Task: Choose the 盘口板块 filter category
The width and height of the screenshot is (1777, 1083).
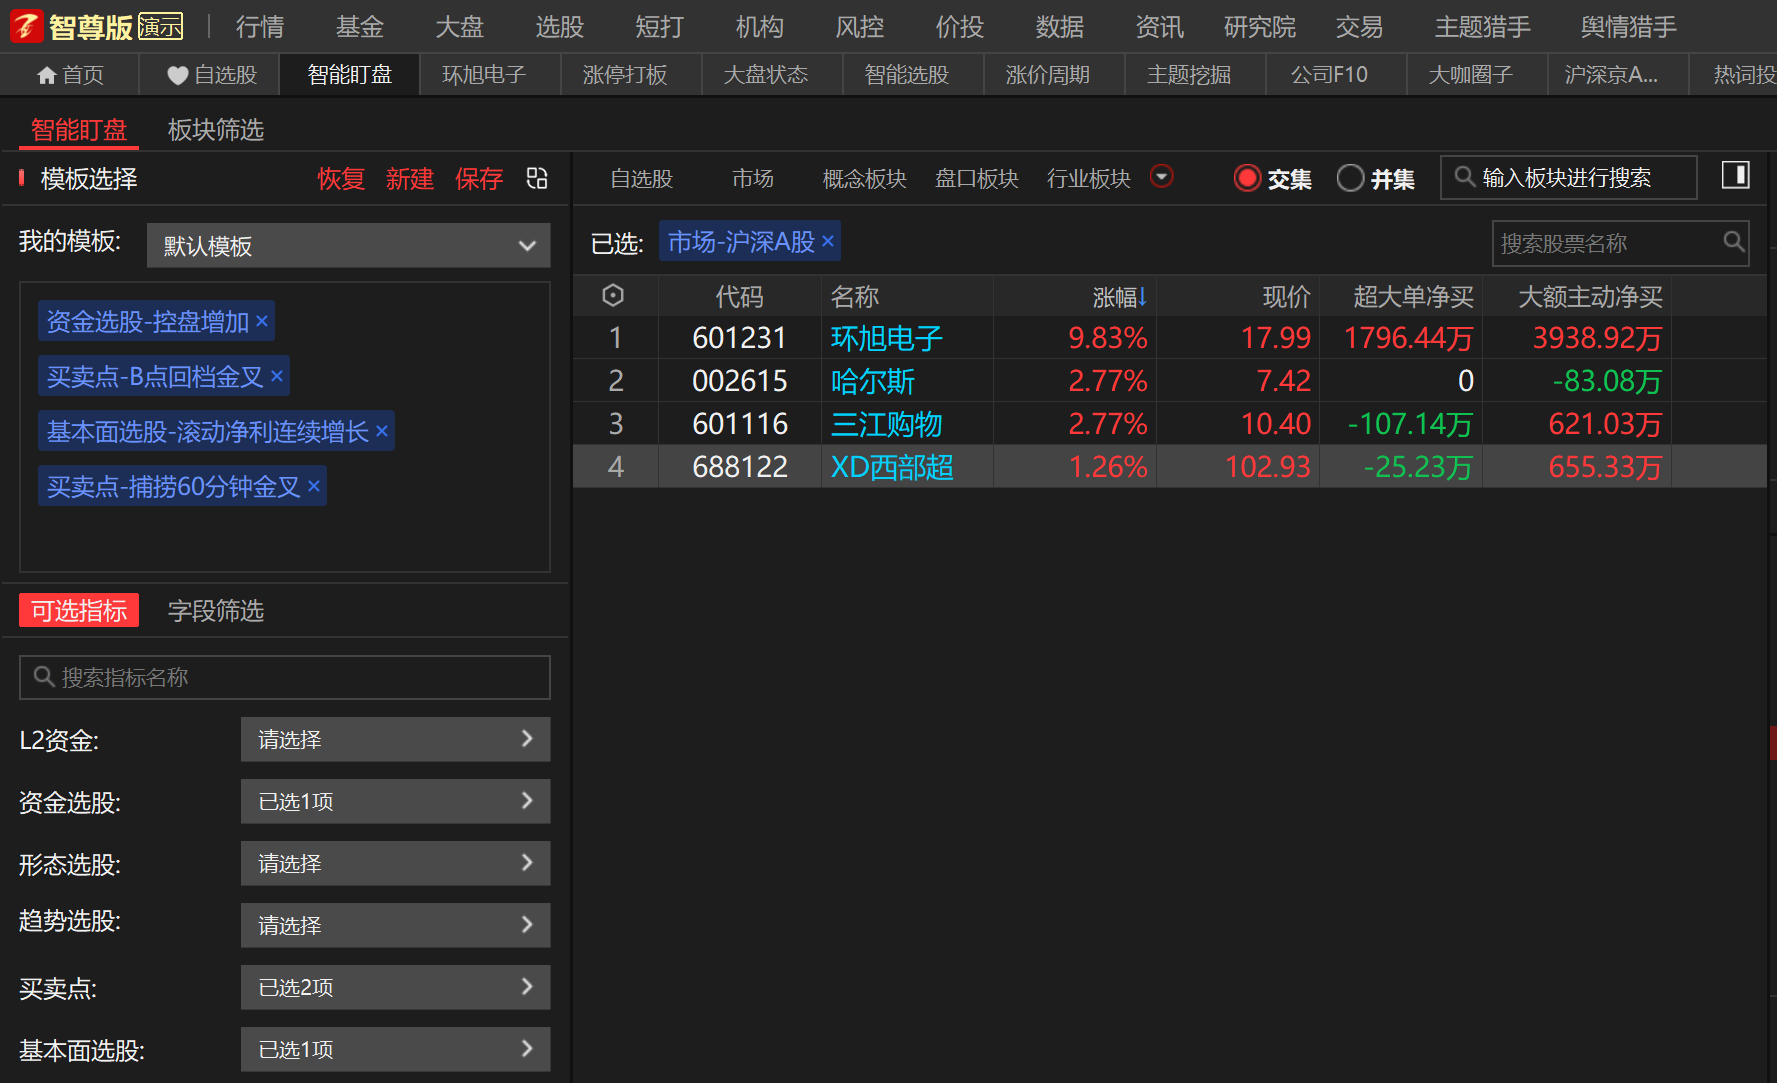Action: click(x=976, y=179)
